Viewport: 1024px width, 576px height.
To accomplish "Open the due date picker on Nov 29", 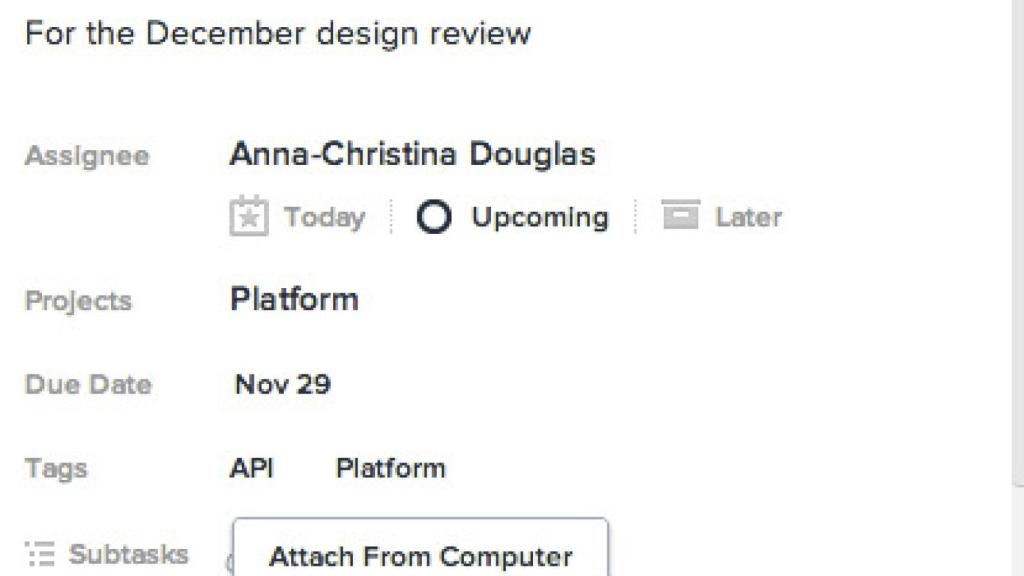I will pos(282,384).
